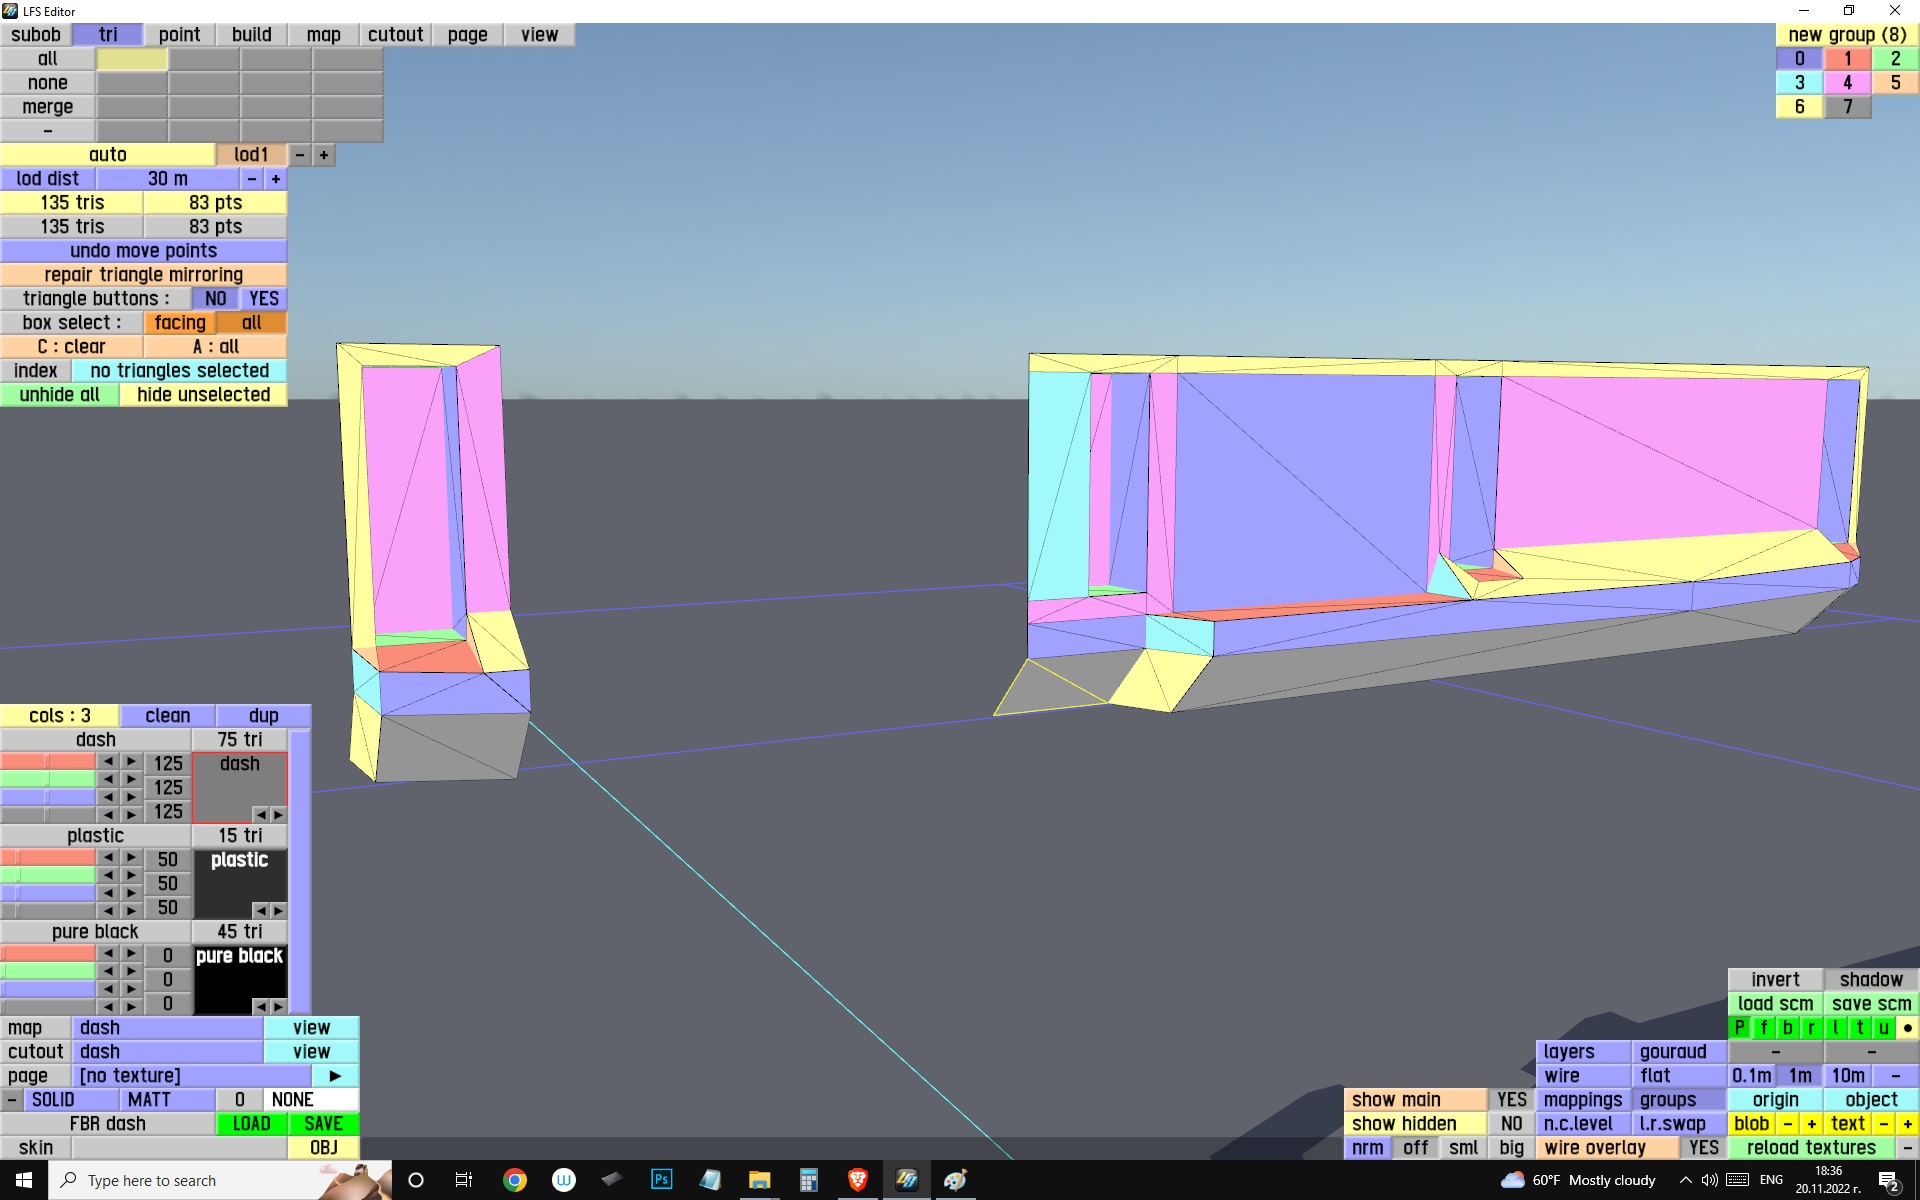The width and height of the screenshot is (1920, 1200).
Task: Switch to the build tab
Action: (252, 35)
